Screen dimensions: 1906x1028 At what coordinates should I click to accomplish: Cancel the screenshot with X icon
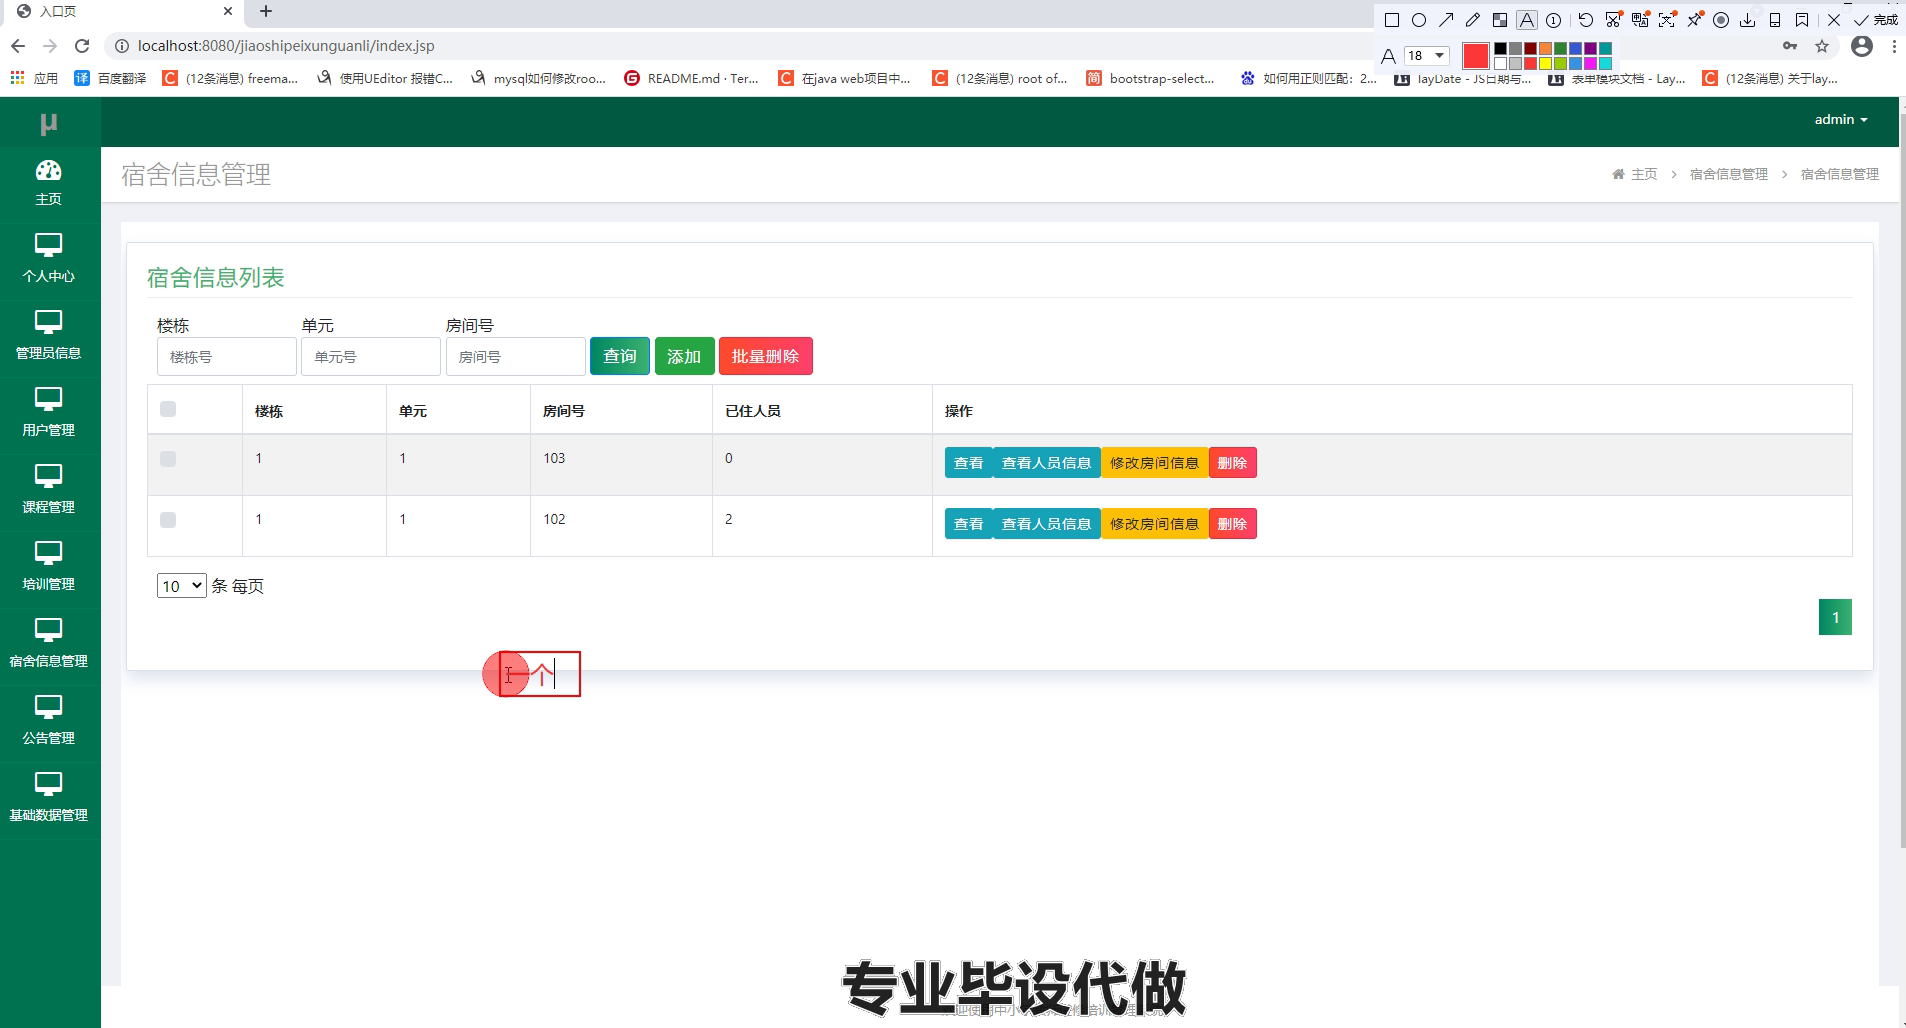[x=1834, y=20]
